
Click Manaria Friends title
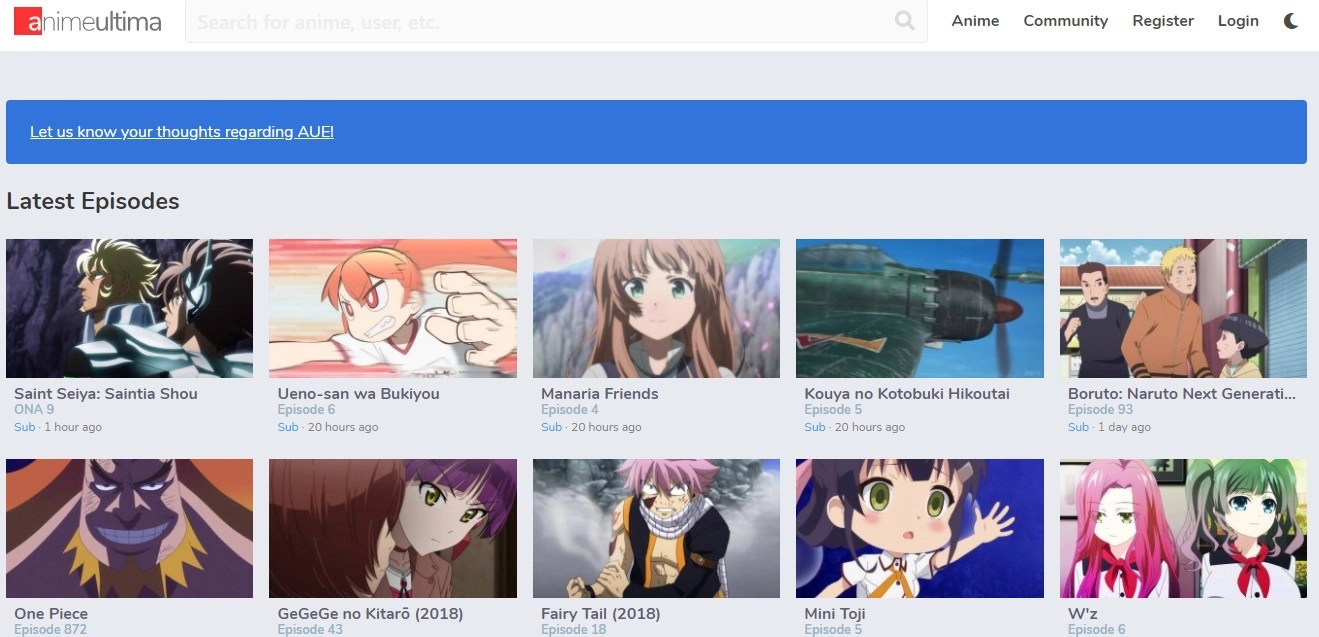click(600, 394)
